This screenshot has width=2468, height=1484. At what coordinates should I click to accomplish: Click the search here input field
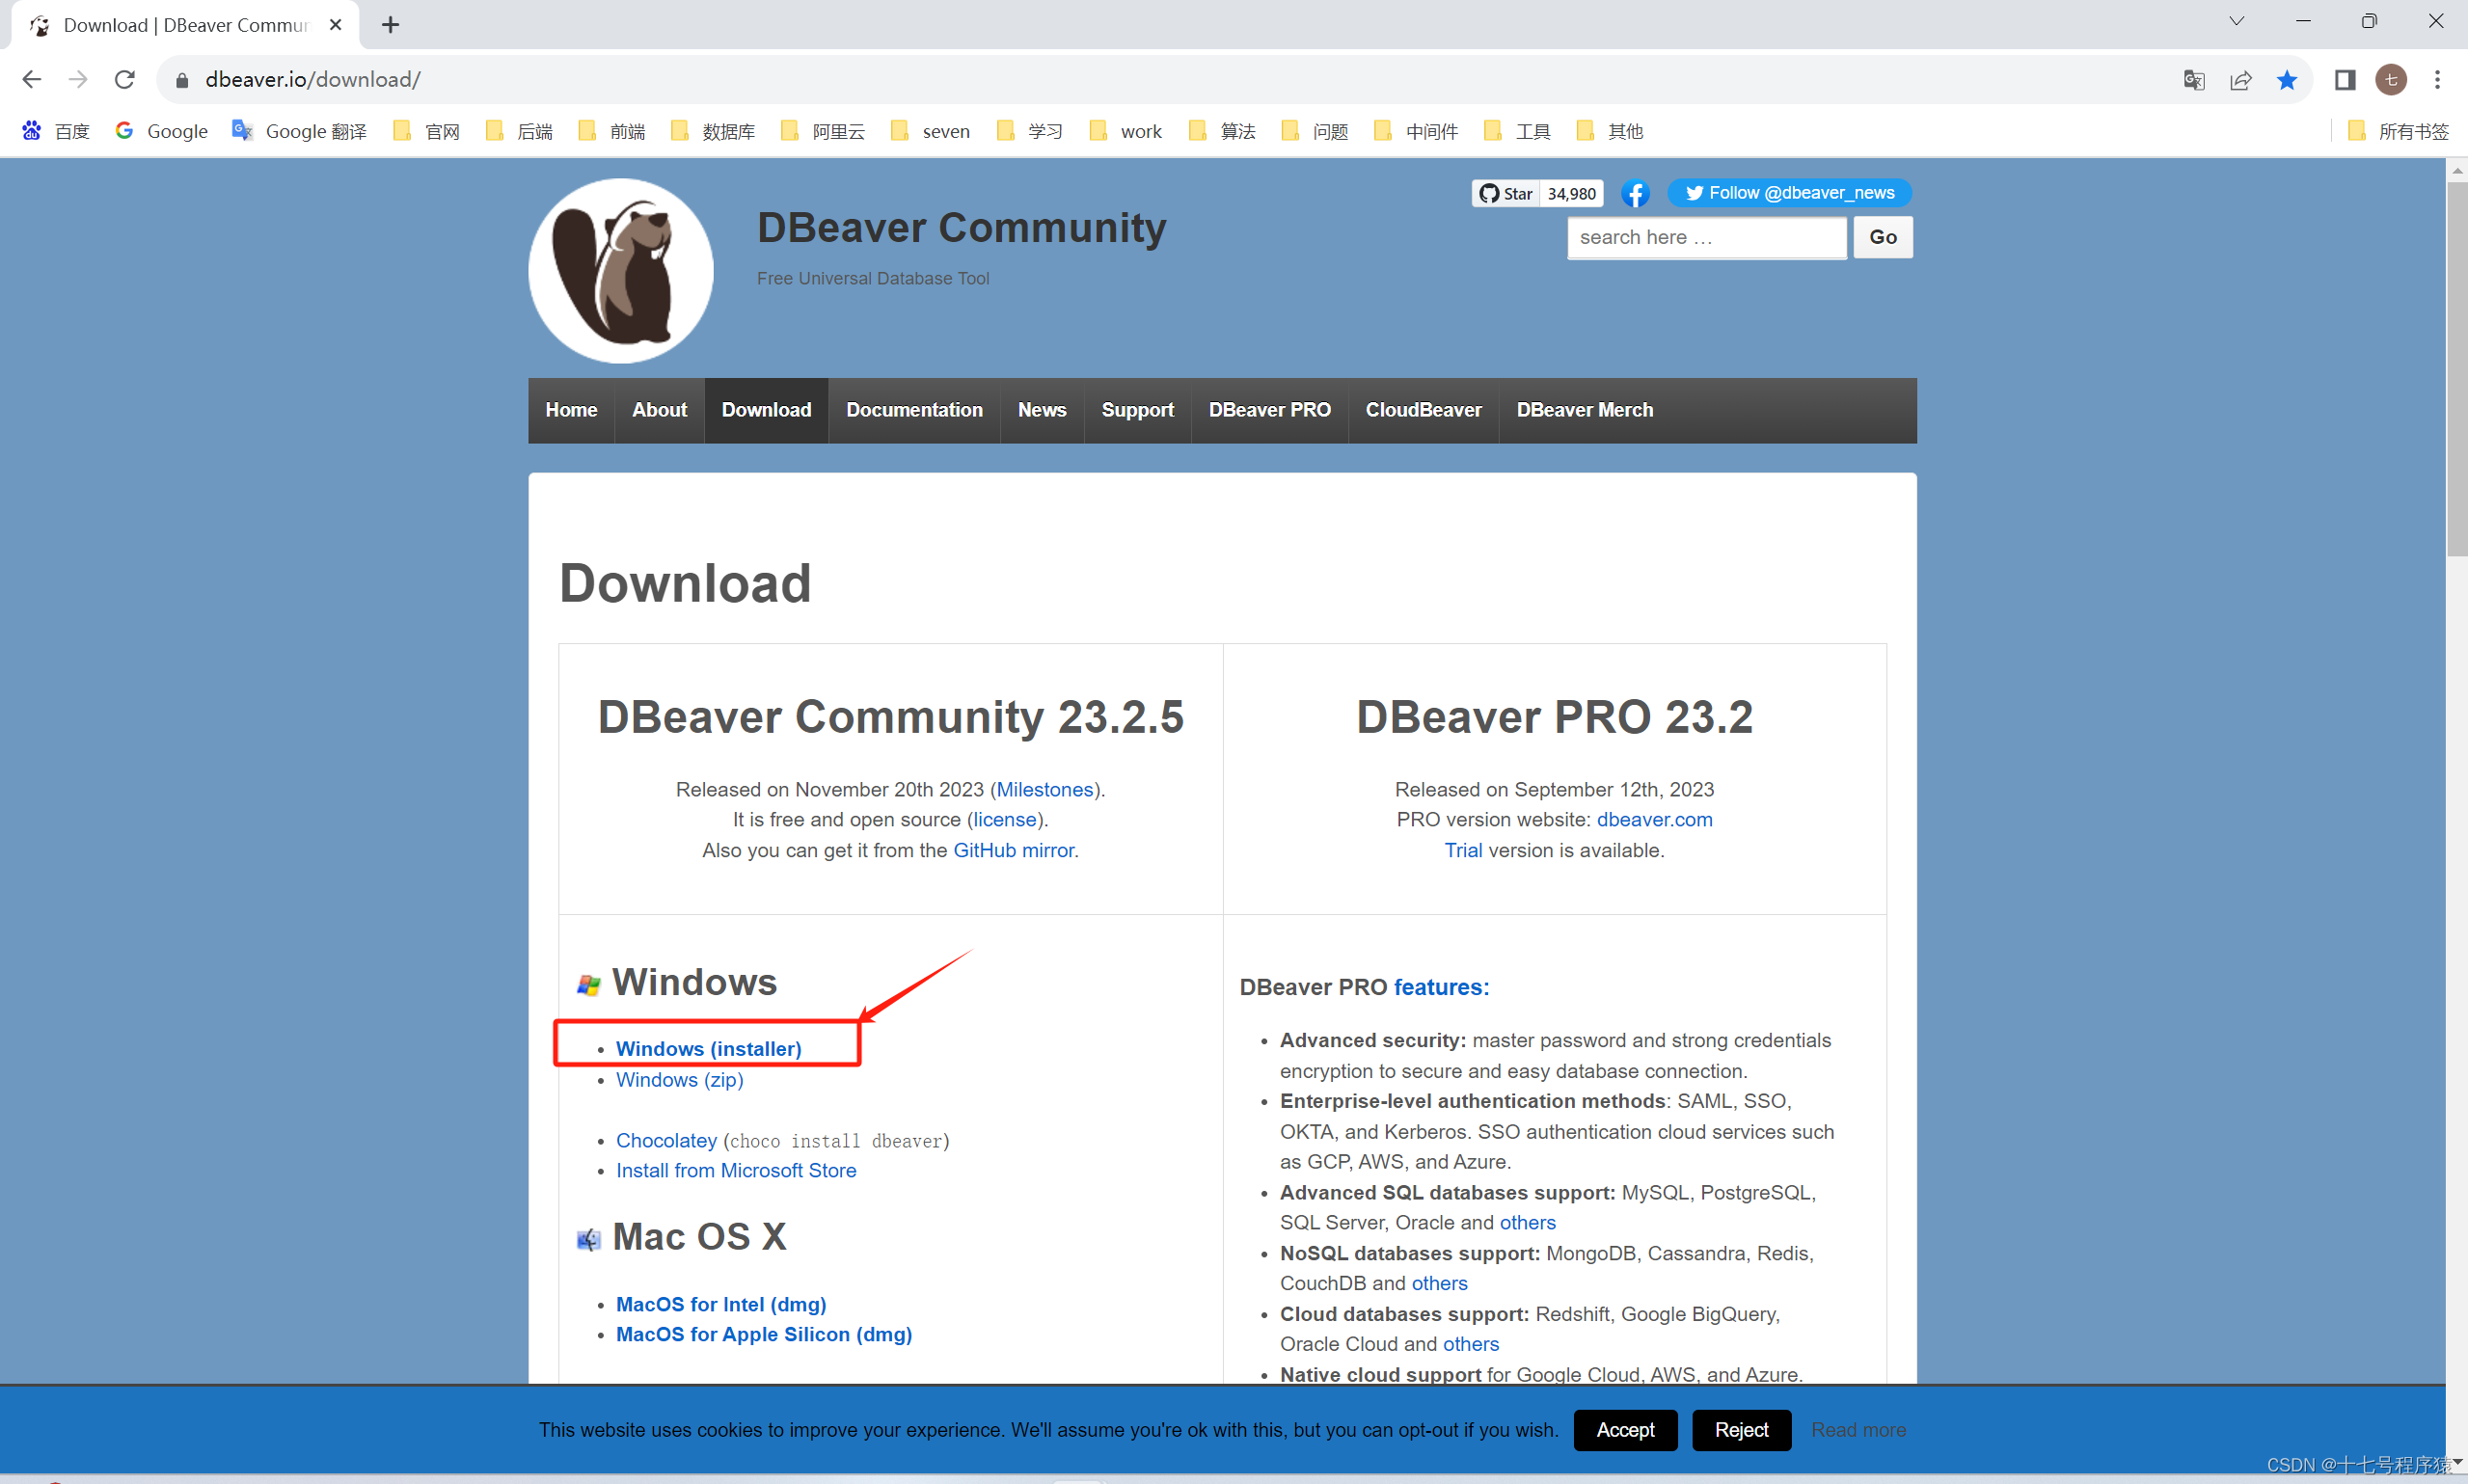point(1705,237)
